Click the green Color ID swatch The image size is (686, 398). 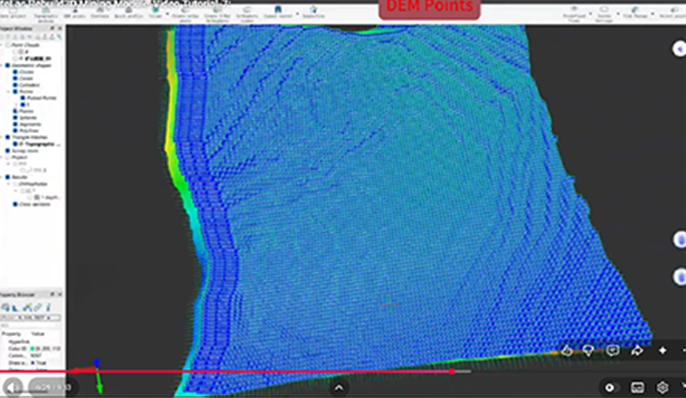coord(32,349)
